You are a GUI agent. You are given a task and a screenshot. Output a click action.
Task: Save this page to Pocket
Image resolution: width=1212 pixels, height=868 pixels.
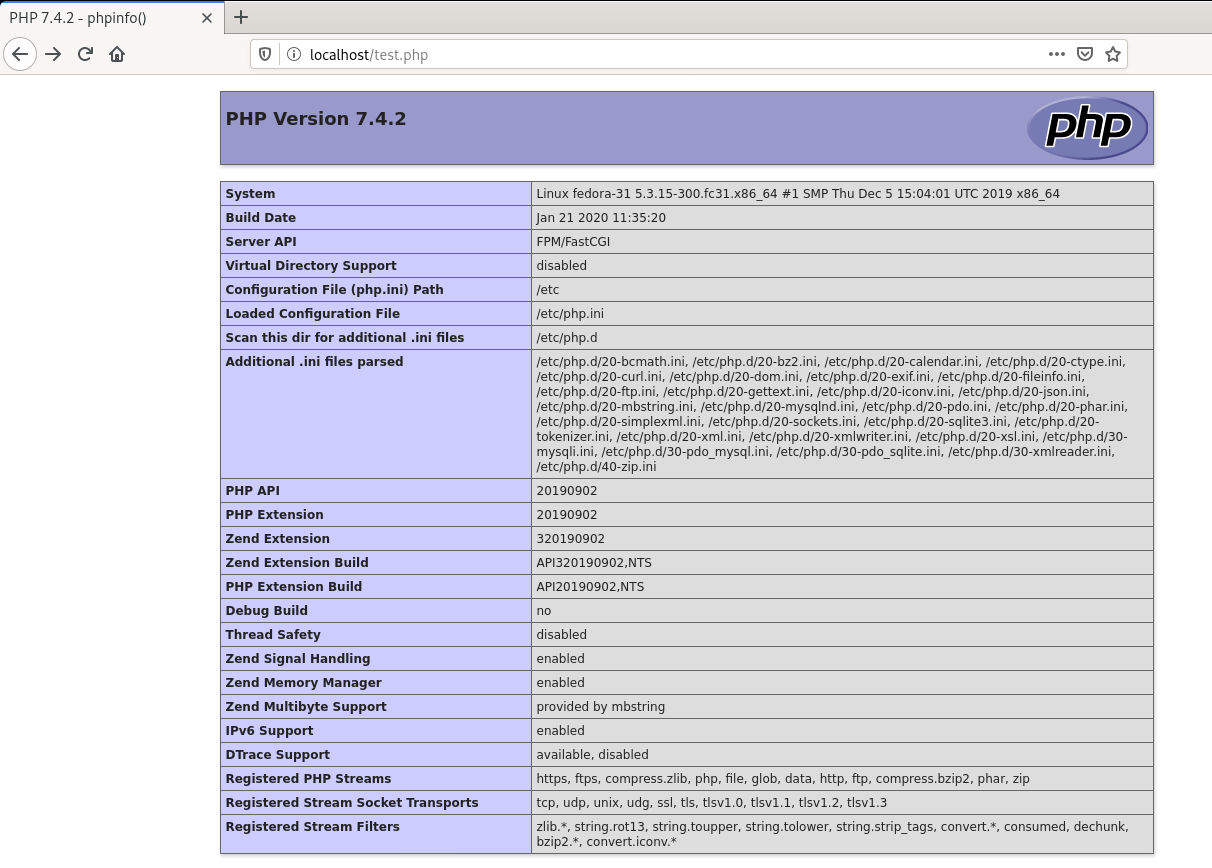click(x=1084, y=54)
